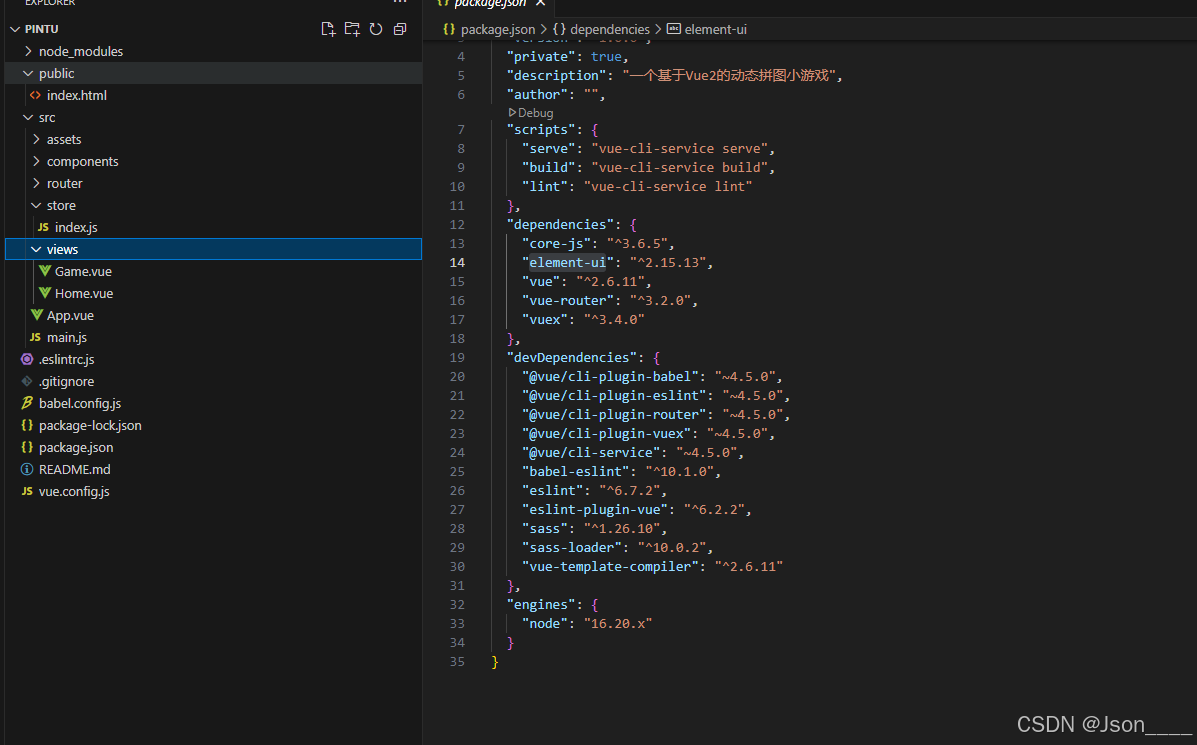Click the "vue-router" dependency key
The height and width of the screenshot is (745, 1197).
pos(568,301)
